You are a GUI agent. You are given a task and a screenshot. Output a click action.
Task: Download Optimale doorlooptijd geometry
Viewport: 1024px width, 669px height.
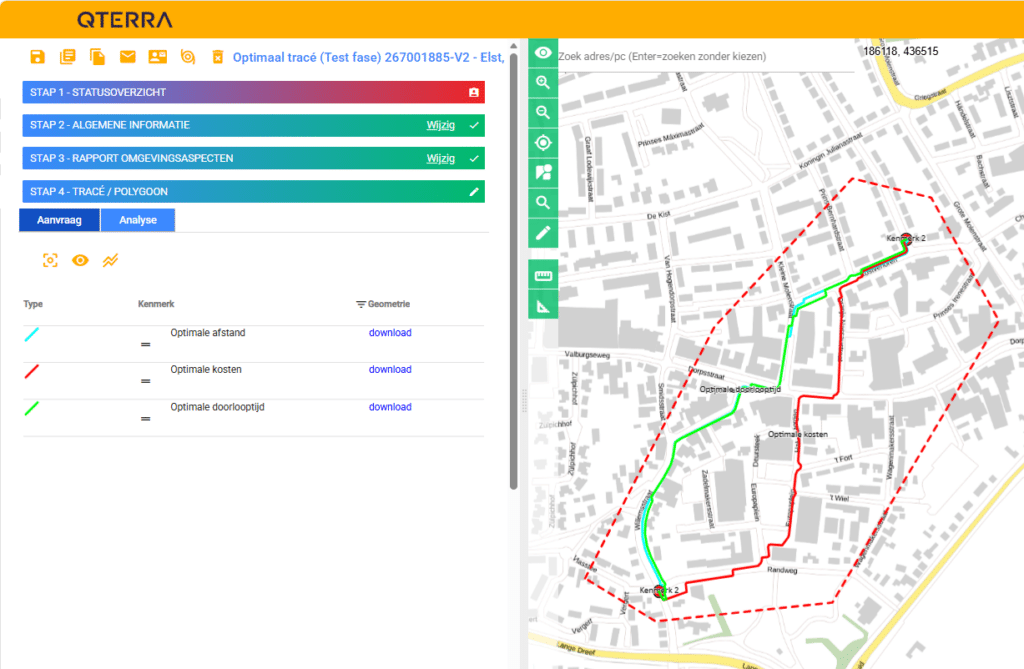390,406
